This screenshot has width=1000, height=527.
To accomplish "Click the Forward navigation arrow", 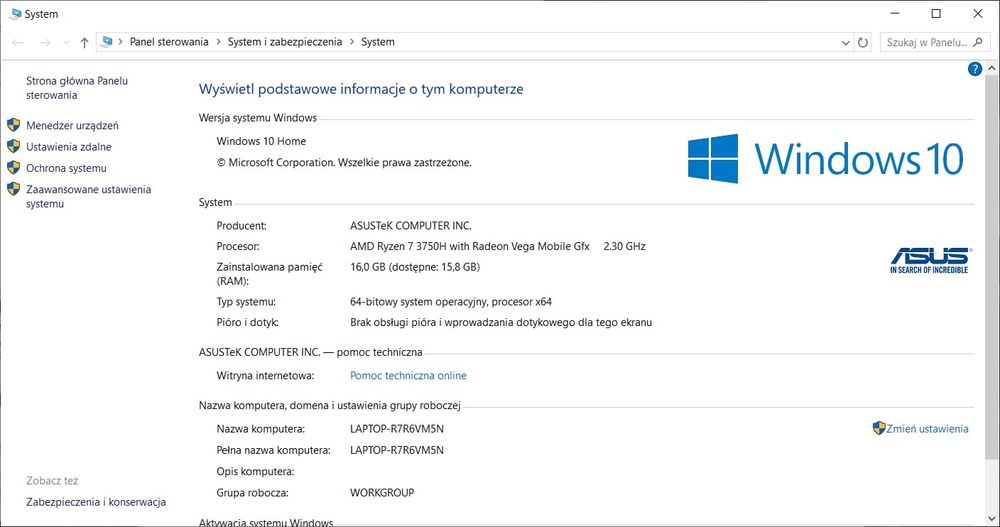I will (45, 42).
